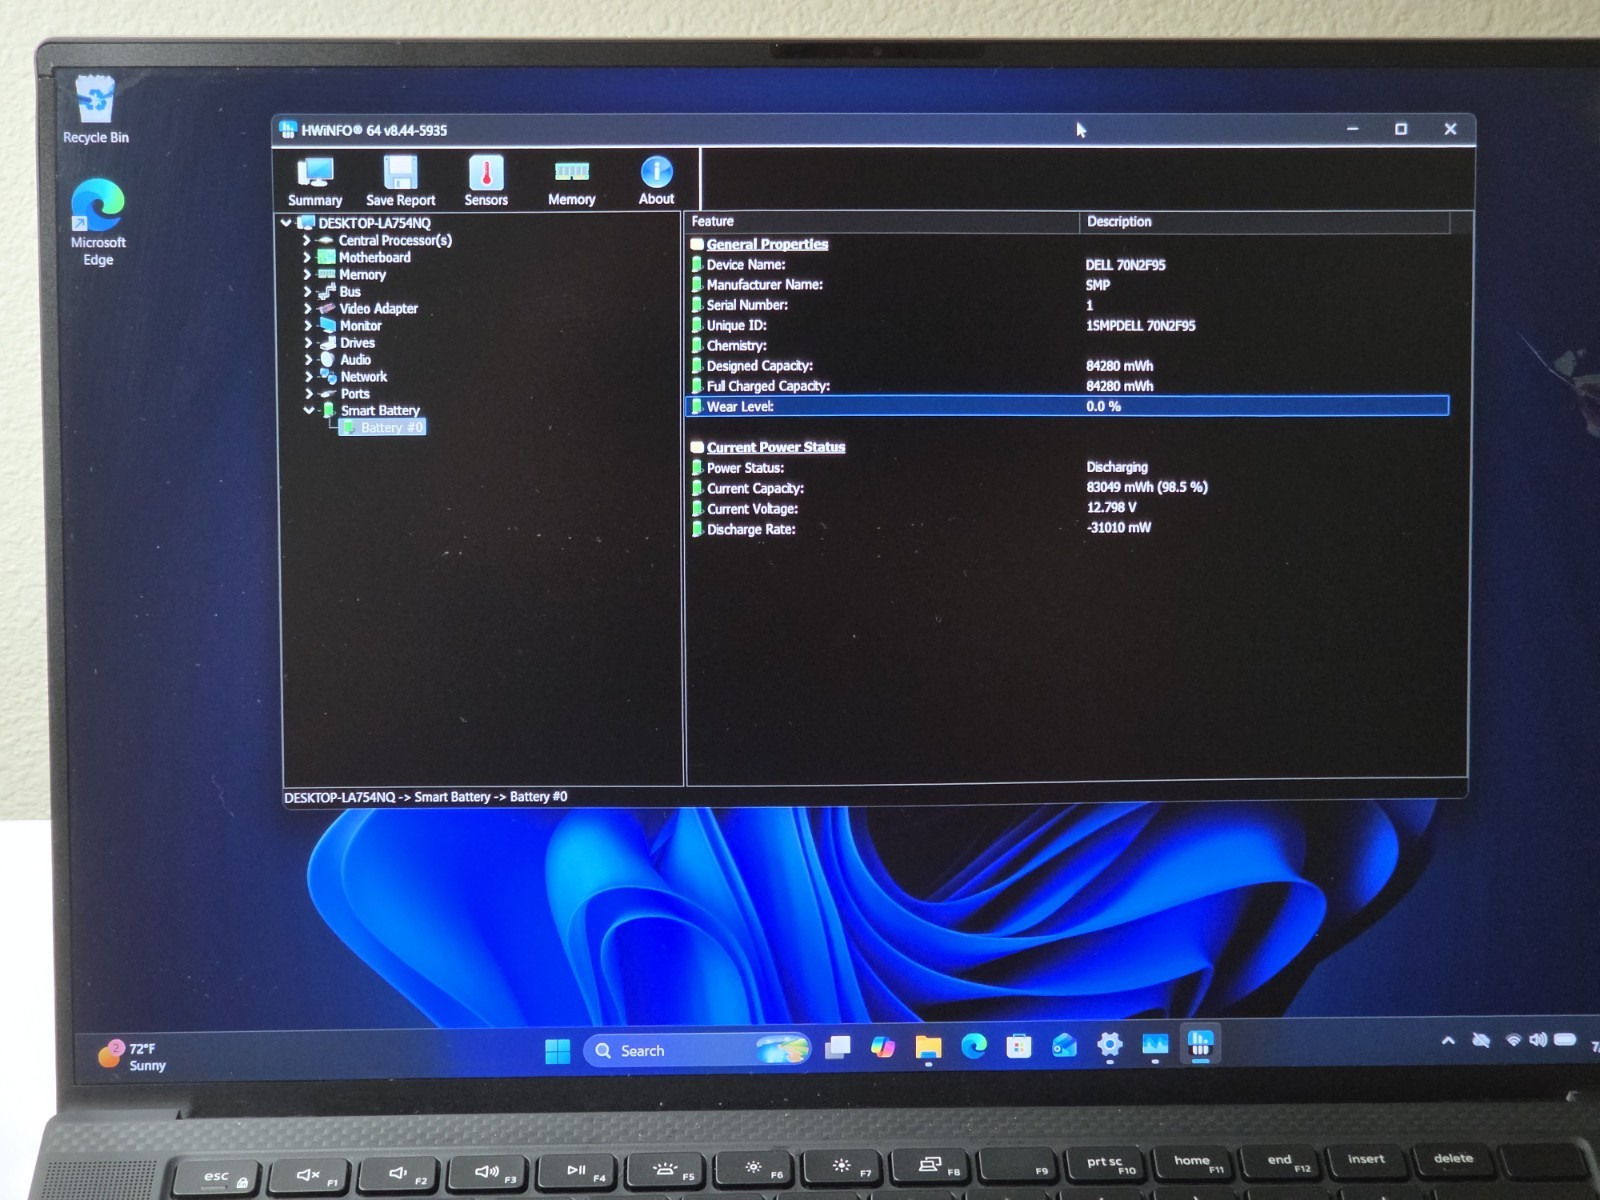Select the Designed Capacity row
Viewport: 1600px width, 1200px height.
click(x=1067, y=365)
